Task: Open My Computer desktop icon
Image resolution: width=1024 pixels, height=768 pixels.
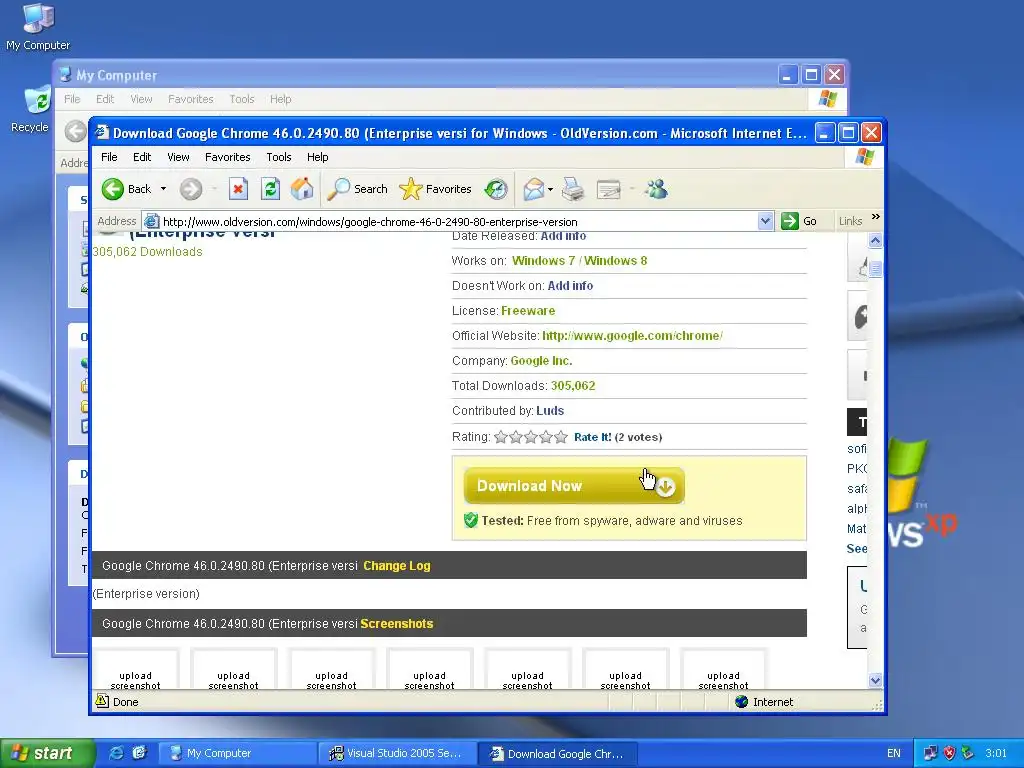Action: 38,26
